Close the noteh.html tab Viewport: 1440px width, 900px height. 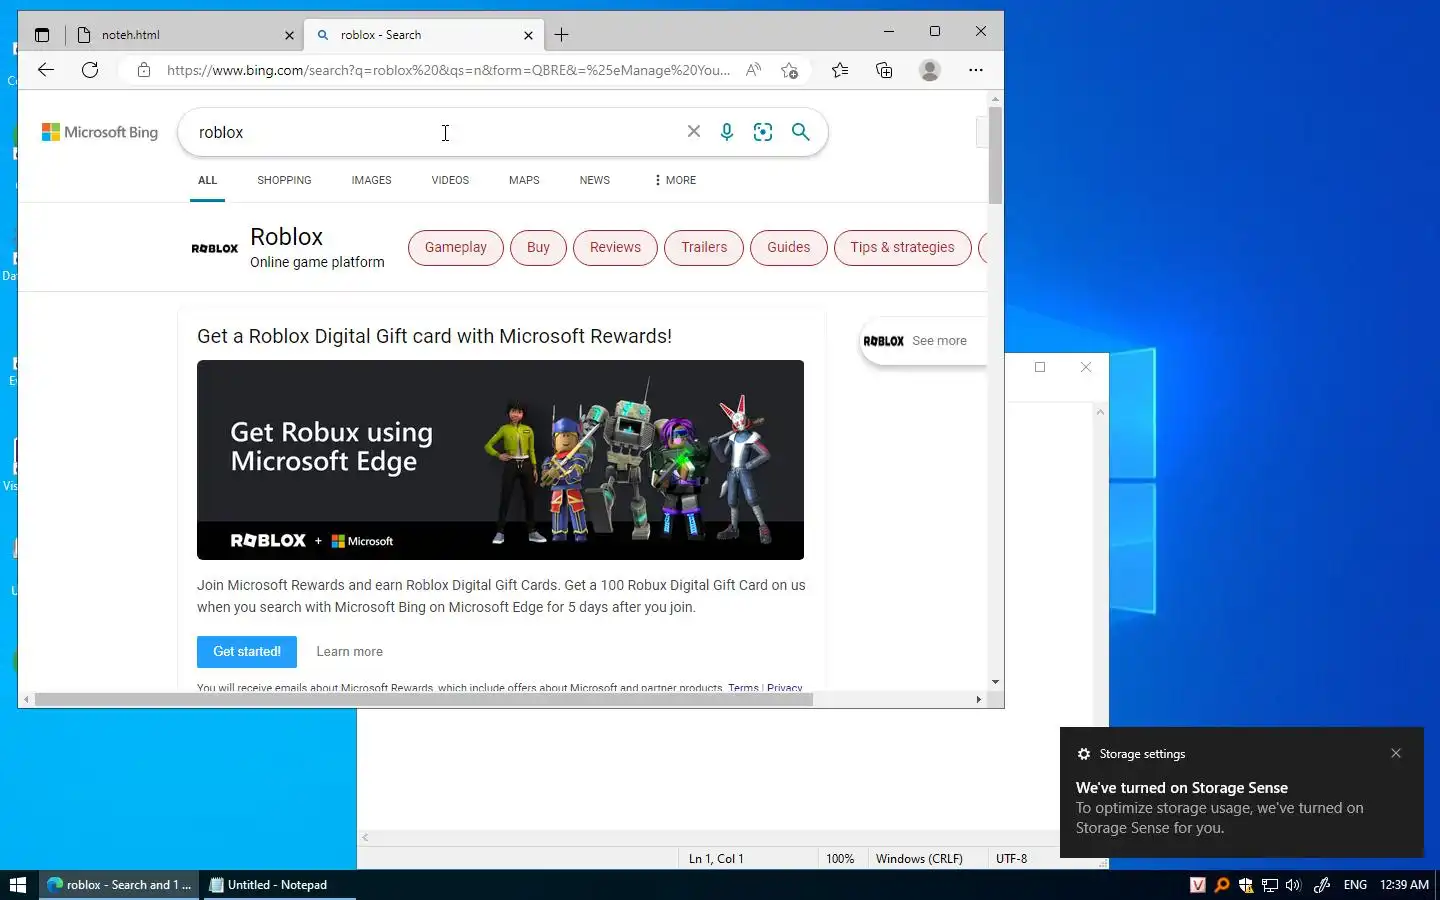289,35
